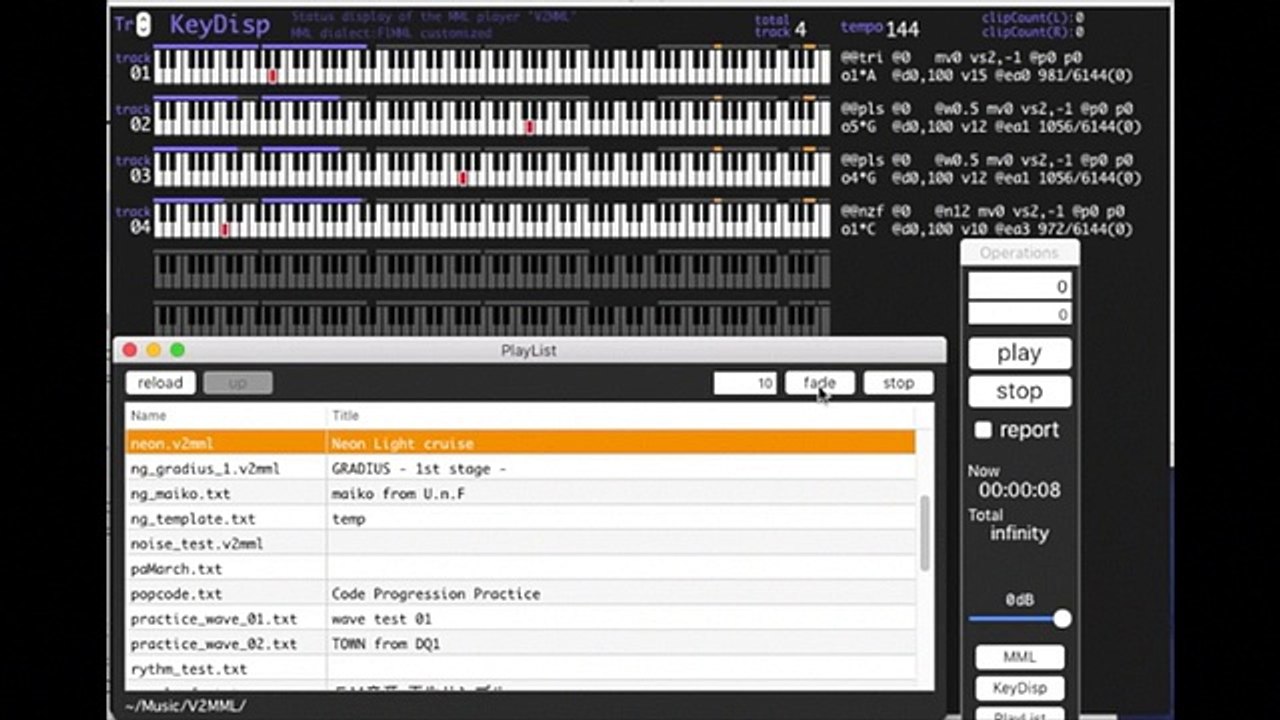
Task: Click the PlayList stop button
Action: pos(898,383)
